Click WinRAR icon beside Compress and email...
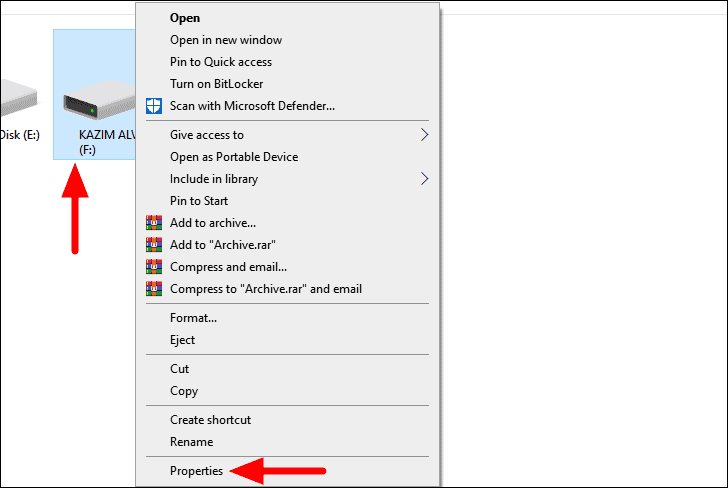This screenshot has width=728, height=488. (x=154, y=267)
